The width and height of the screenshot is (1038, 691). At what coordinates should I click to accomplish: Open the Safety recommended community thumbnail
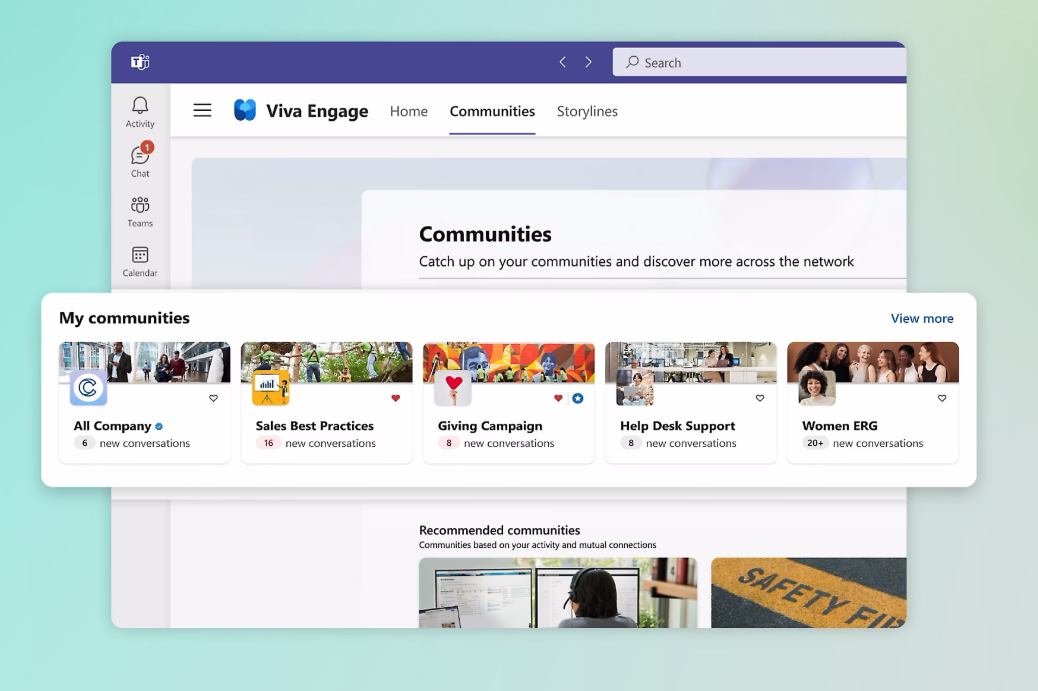808,592
